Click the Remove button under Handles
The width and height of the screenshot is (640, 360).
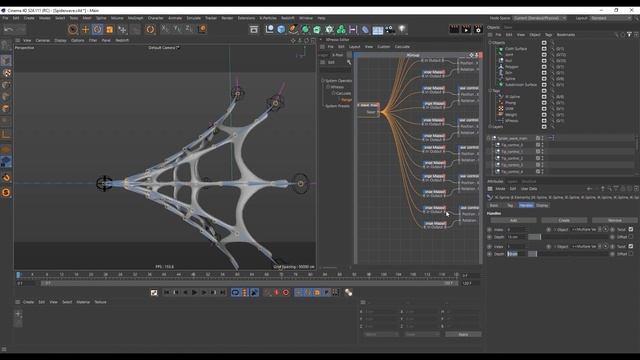(614, 220)
